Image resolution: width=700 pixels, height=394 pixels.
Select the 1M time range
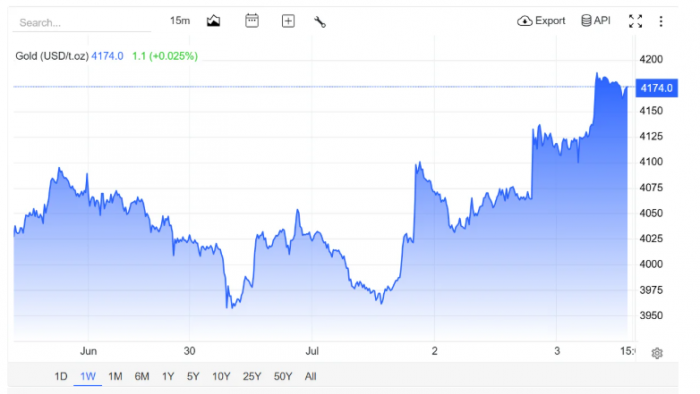[x=115, y=377]
